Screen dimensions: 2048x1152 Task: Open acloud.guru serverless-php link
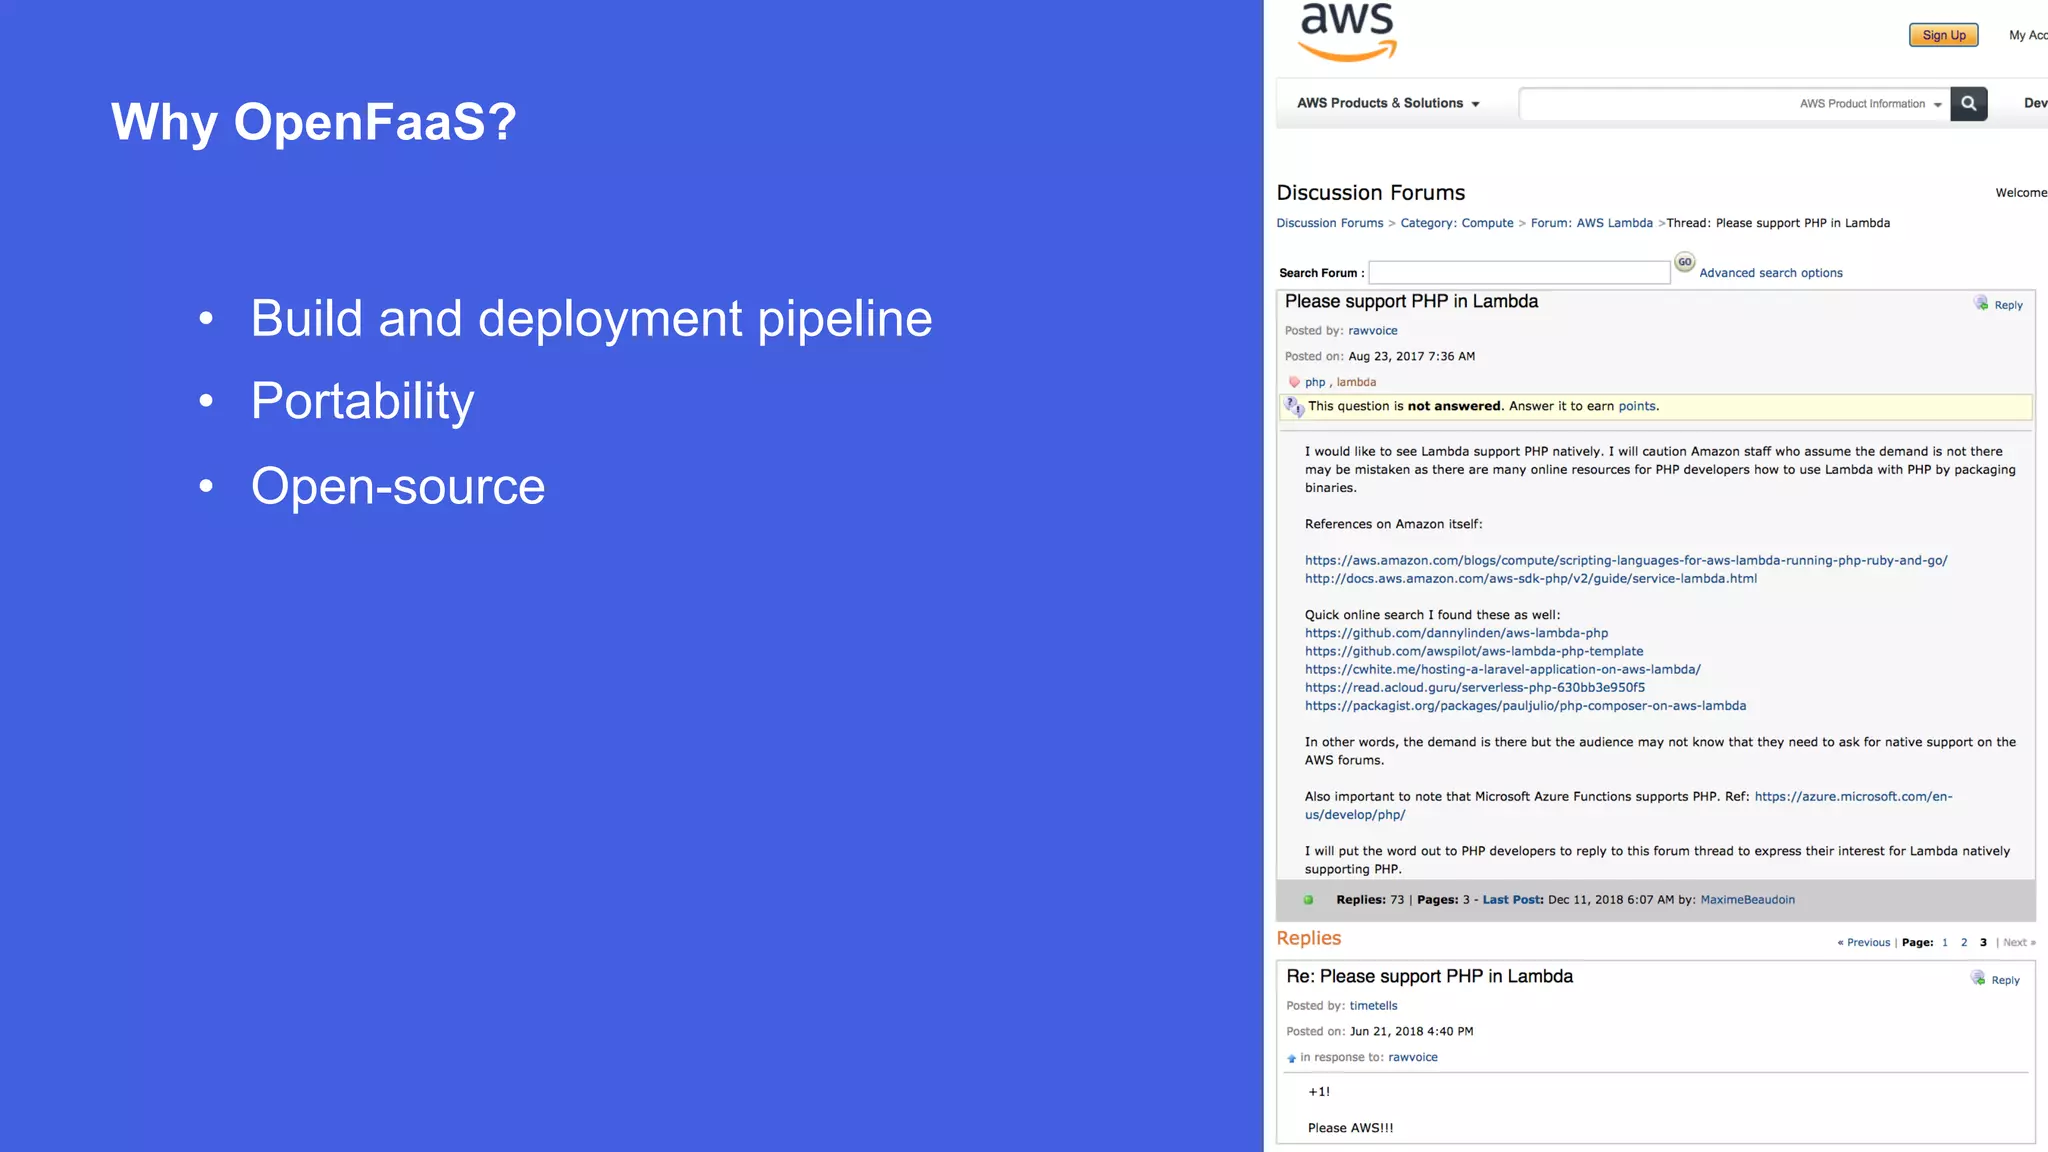click(x=1474, y=688)
